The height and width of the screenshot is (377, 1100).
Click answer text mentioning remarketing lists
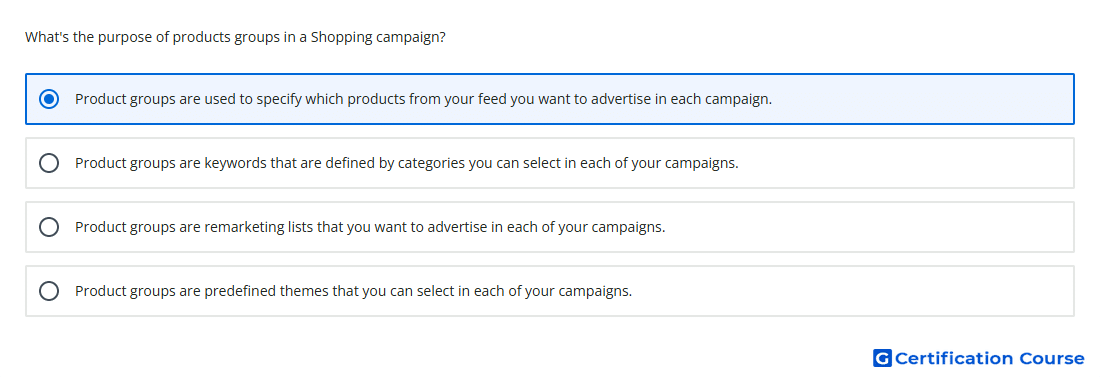[x=370, y=227]
